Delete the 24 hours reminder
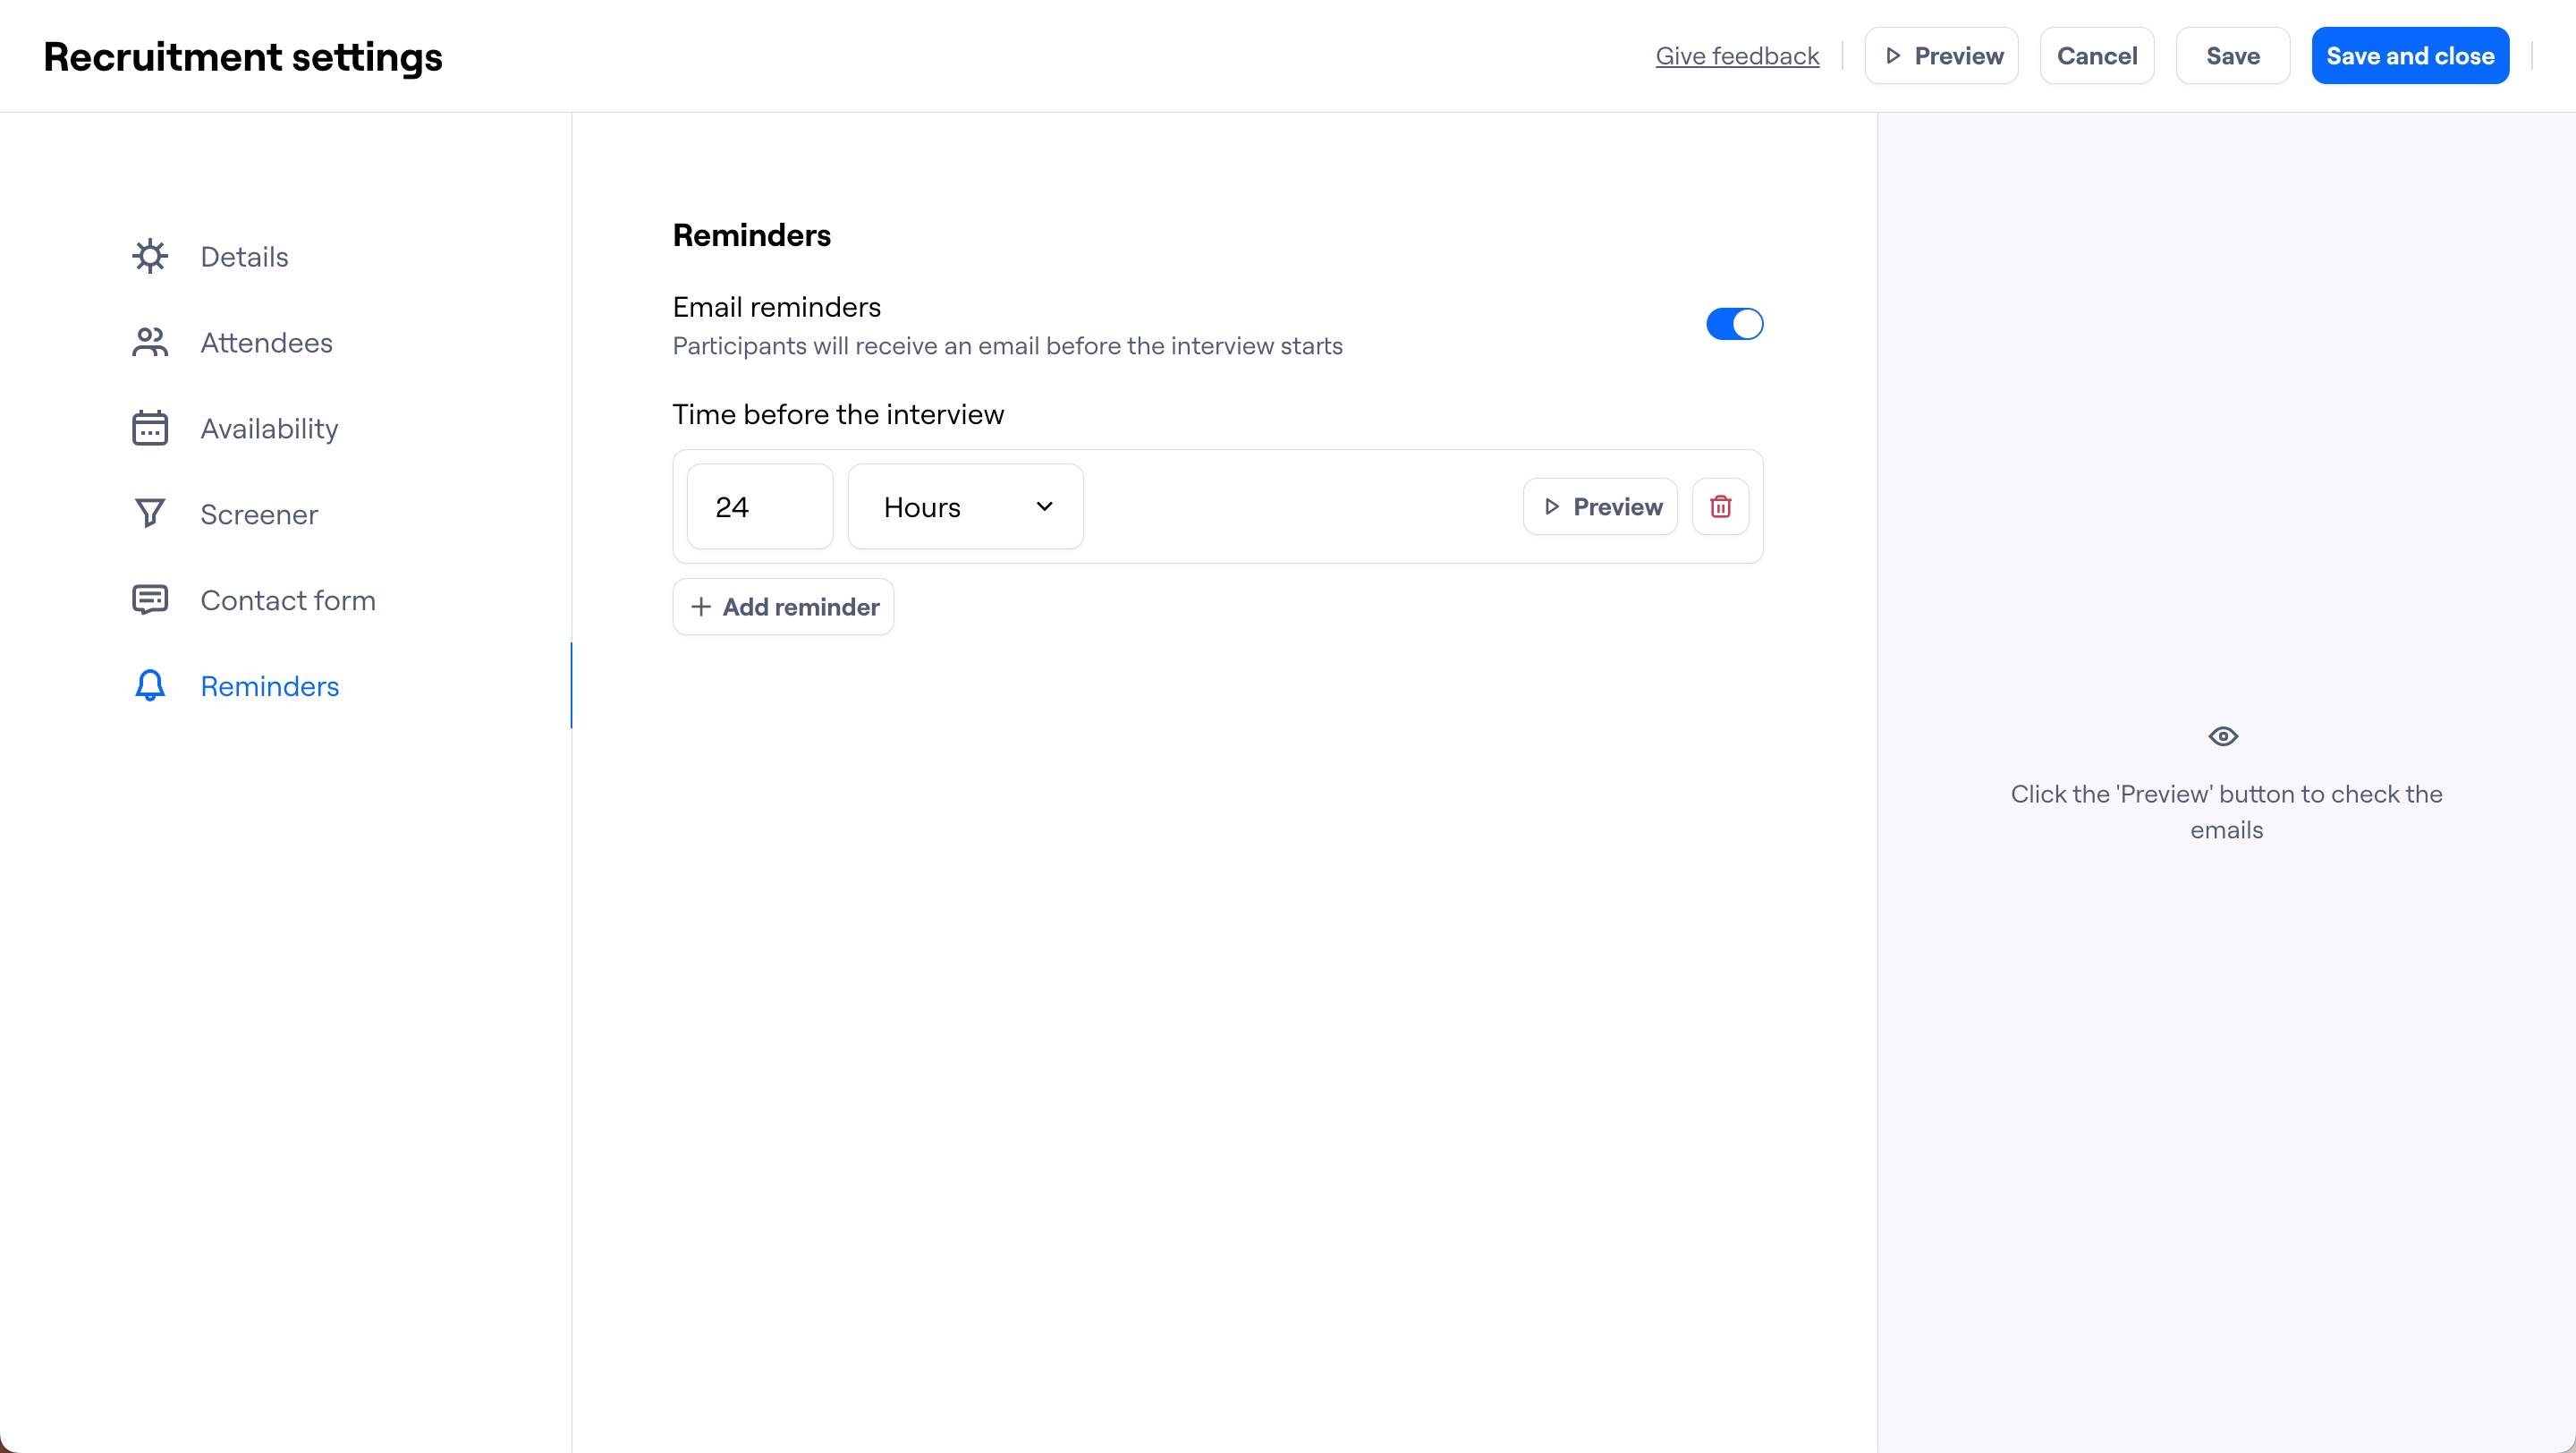 click(1720, 507)
